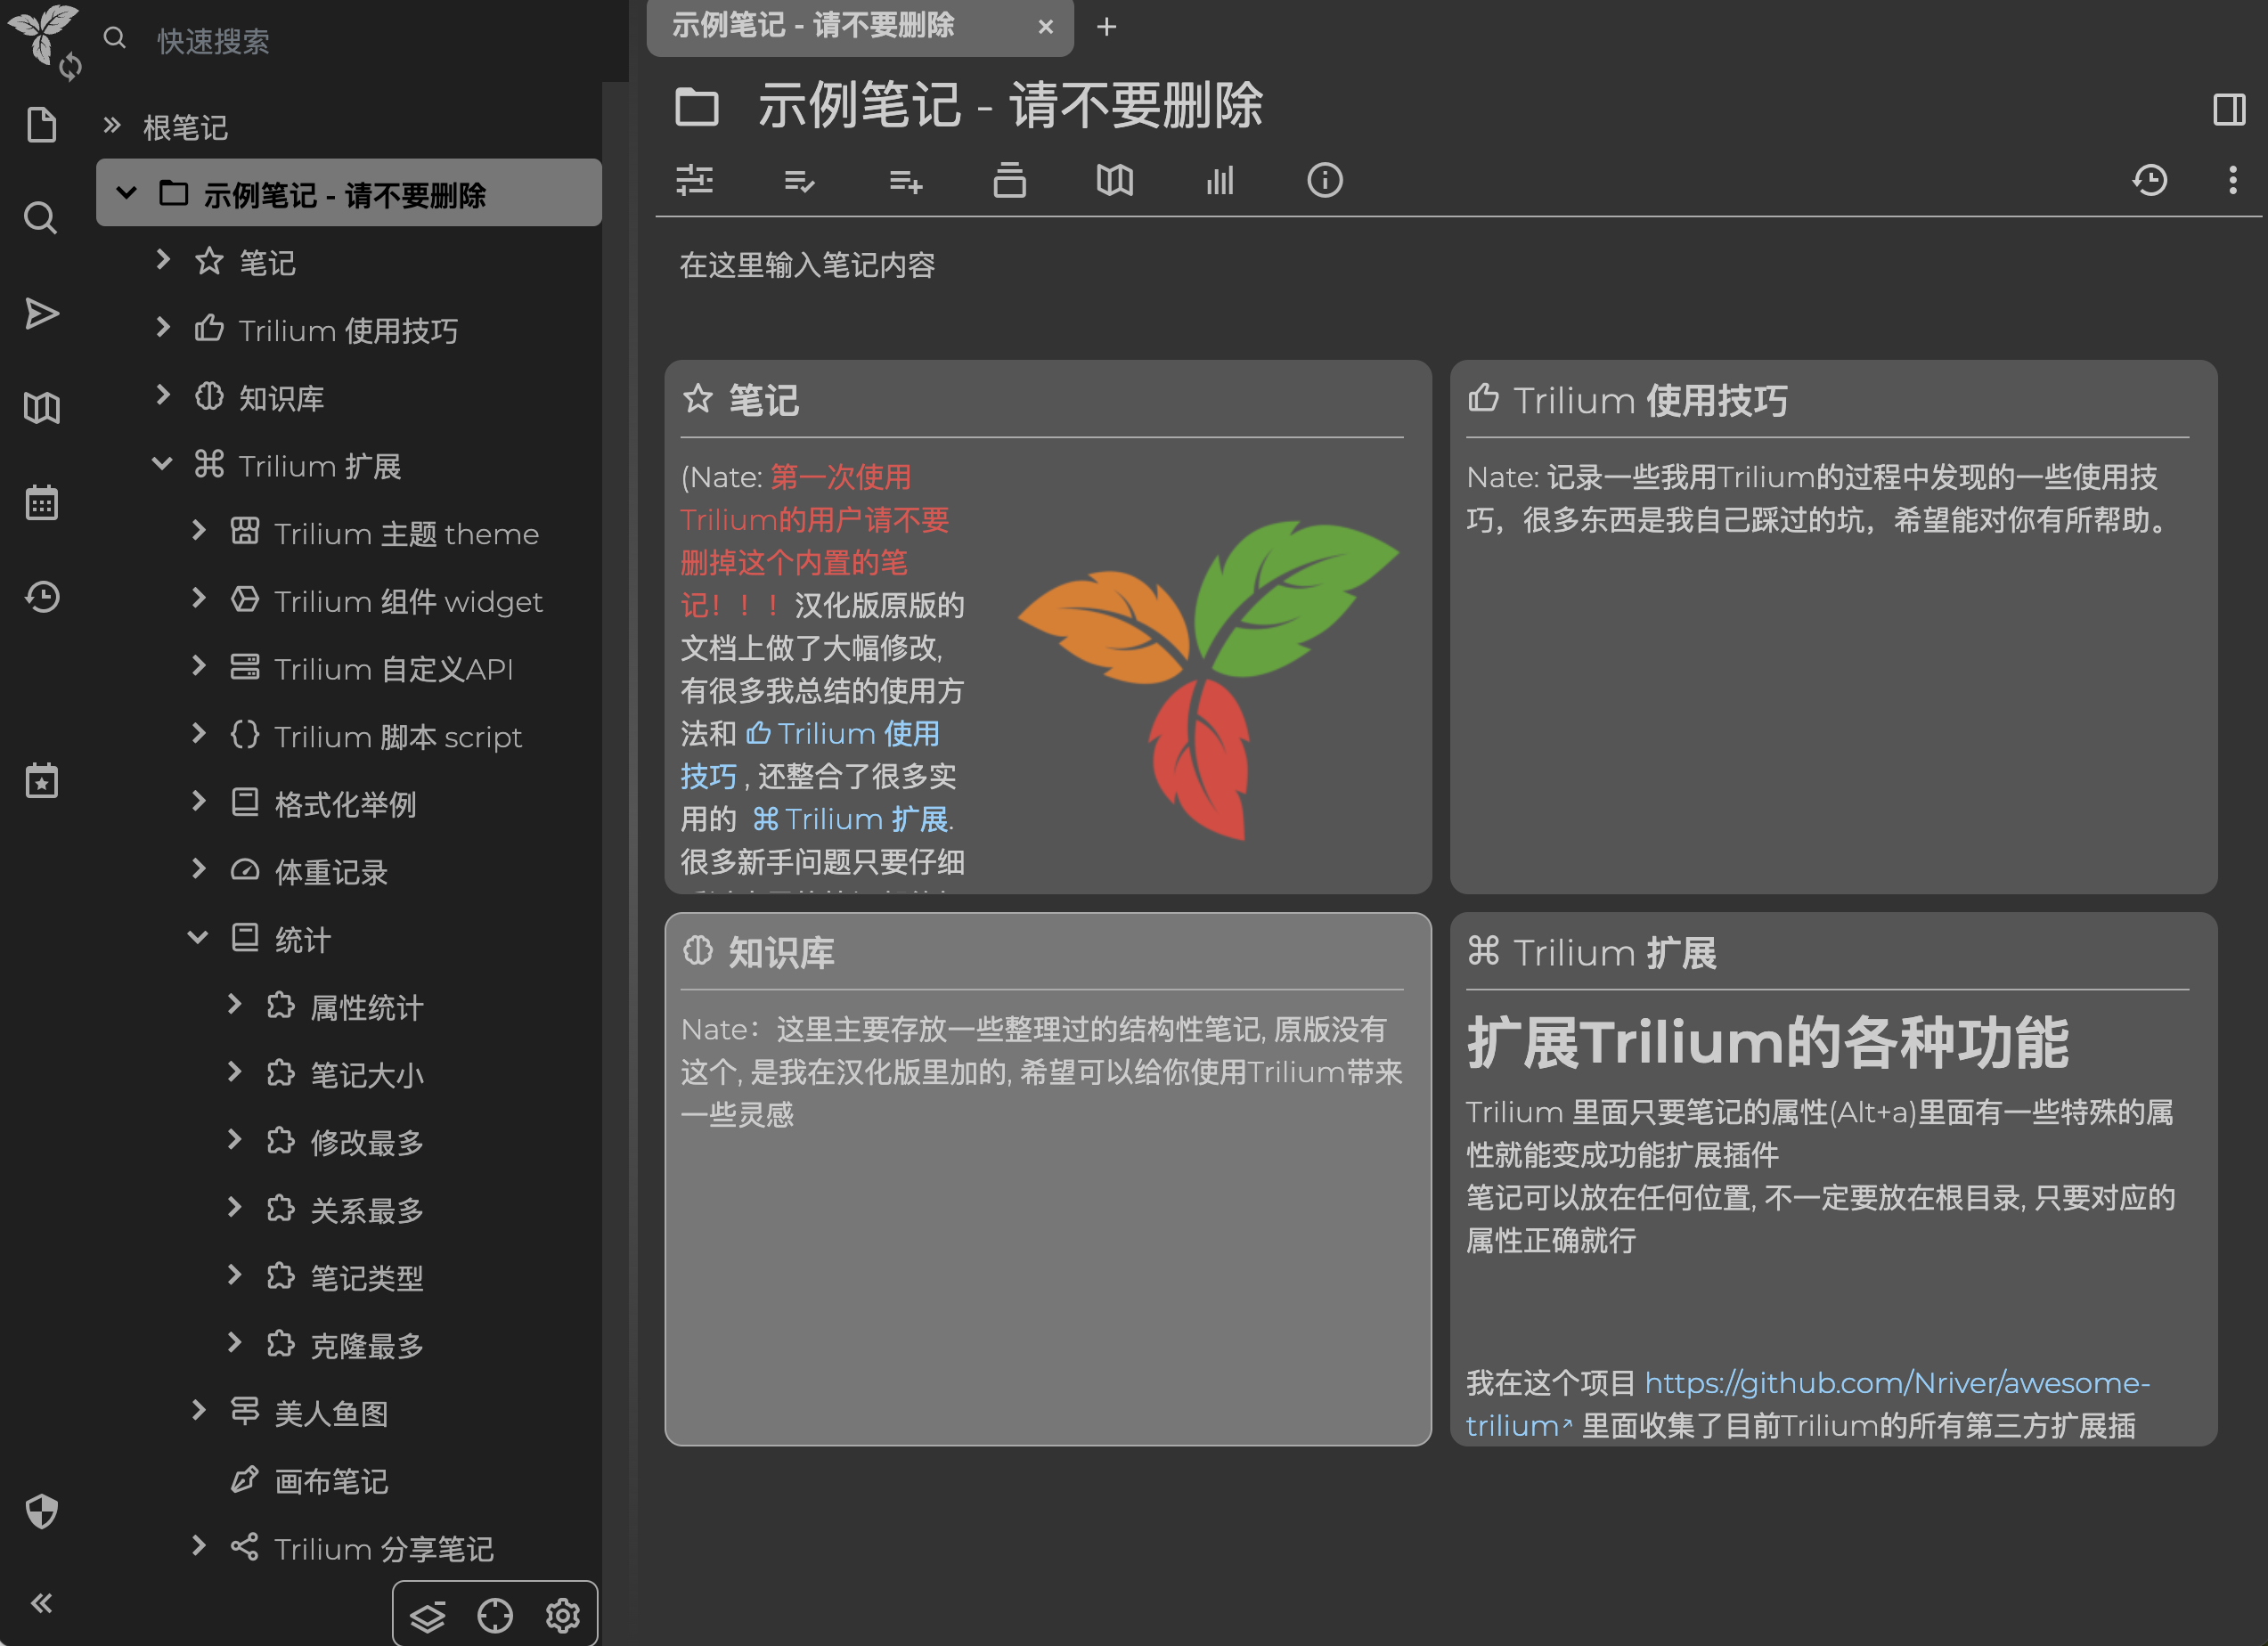Select 修改最多 in the tree
Viewport: 2268px width, 1646px height.
367,1142
